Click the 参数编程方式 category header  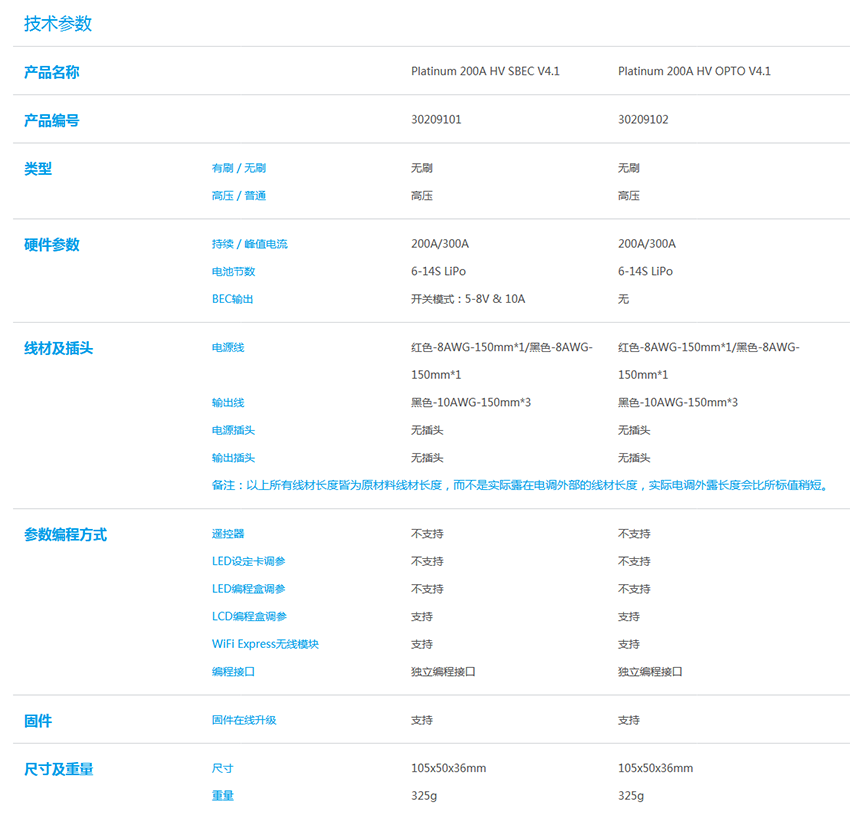(x=65, y=534)
